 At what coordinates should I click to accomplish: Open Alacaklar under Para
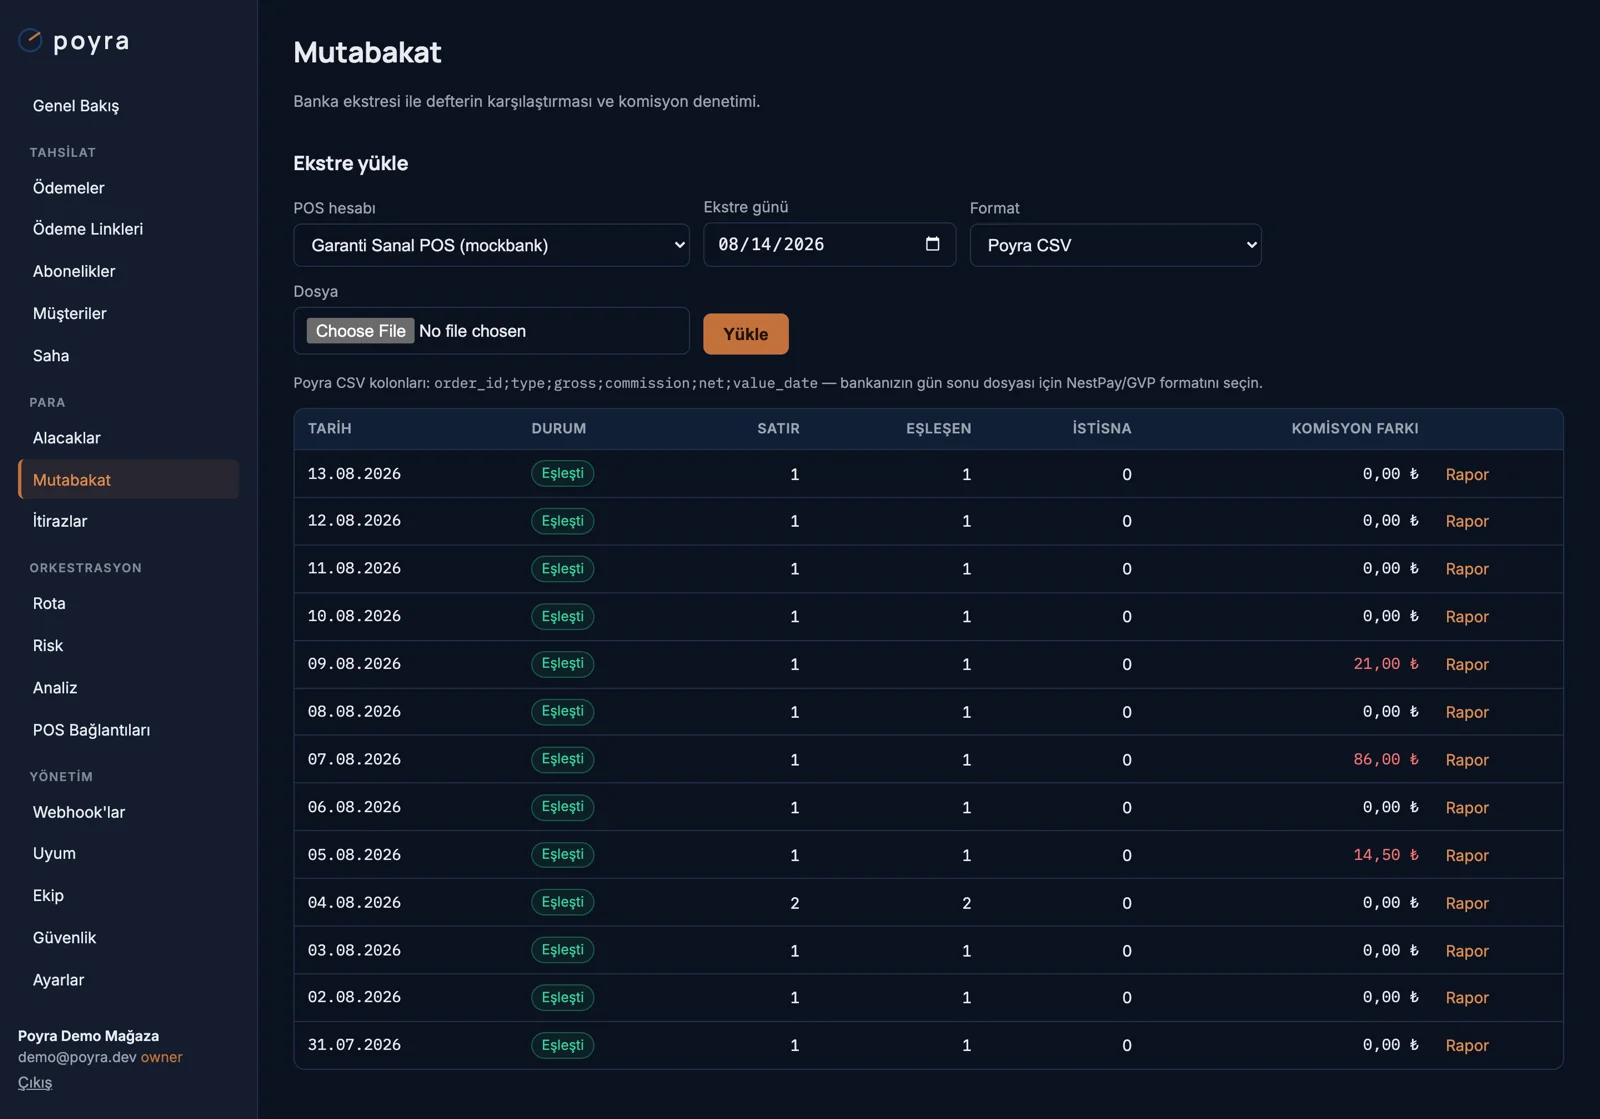click(67, 438)
